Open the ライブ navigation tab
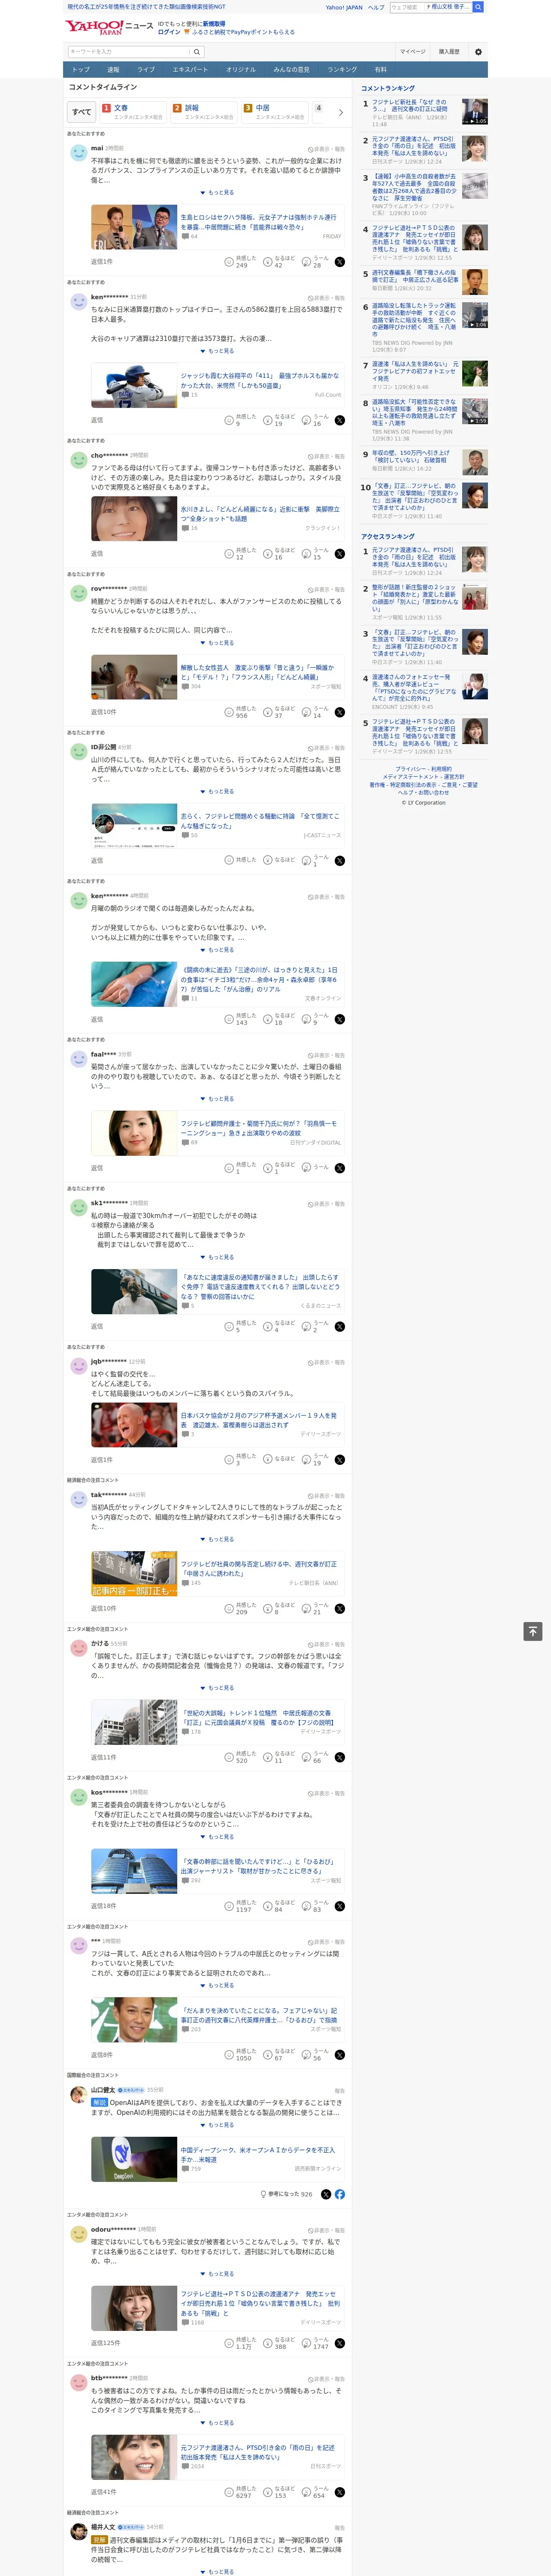The height and width of the screenshot is (2576, 551). click(x=146, y=70)
